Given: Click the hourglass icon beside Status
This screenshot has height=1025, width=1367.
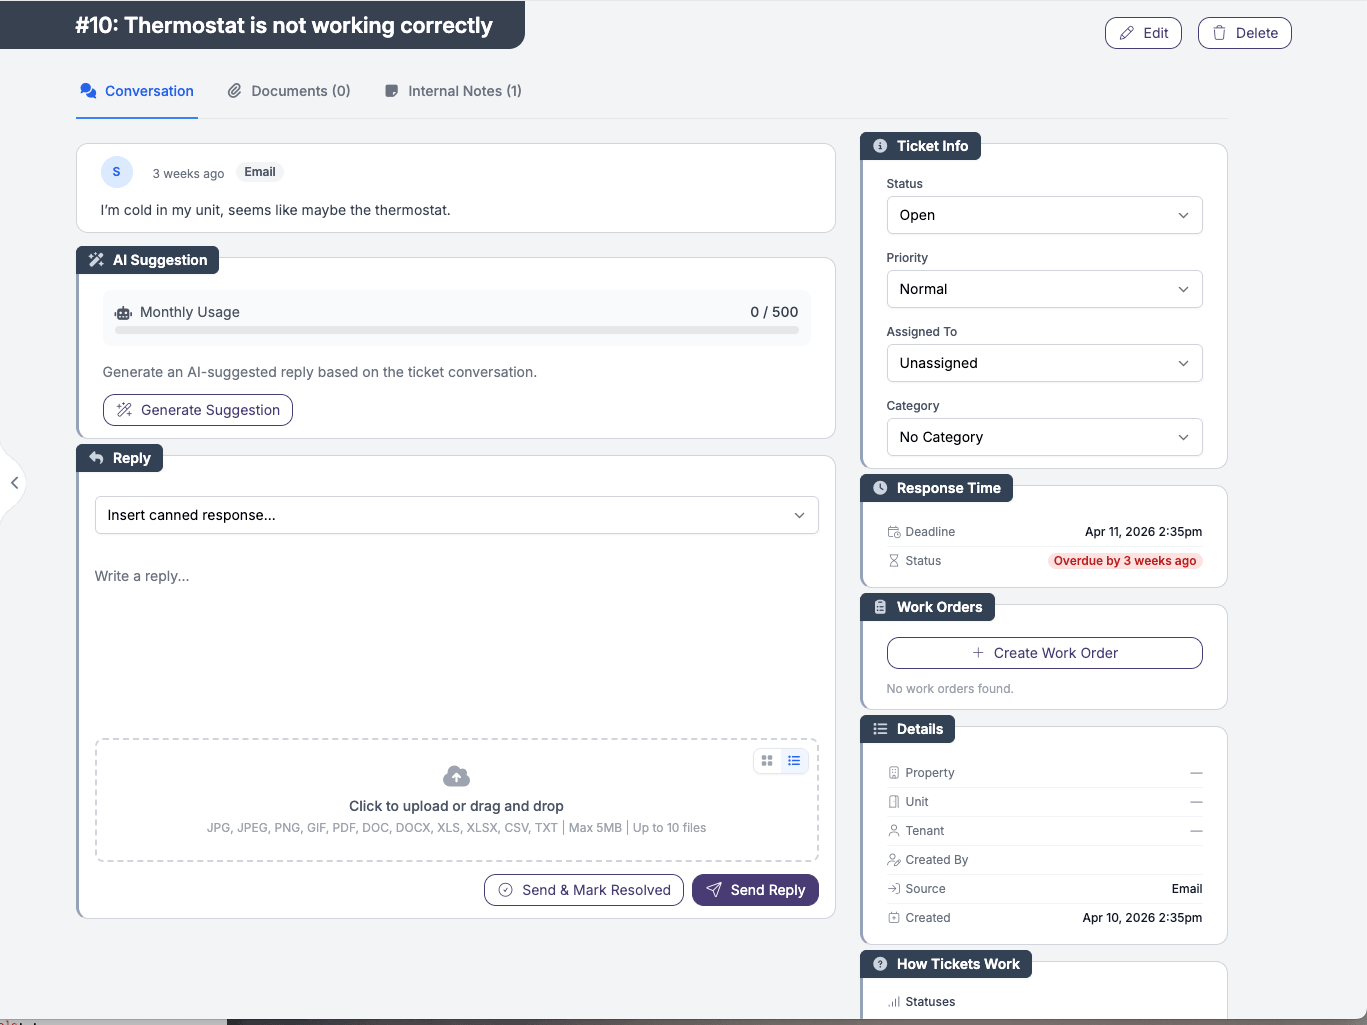Looking at the screenshot, I should [x=894, y=561].
